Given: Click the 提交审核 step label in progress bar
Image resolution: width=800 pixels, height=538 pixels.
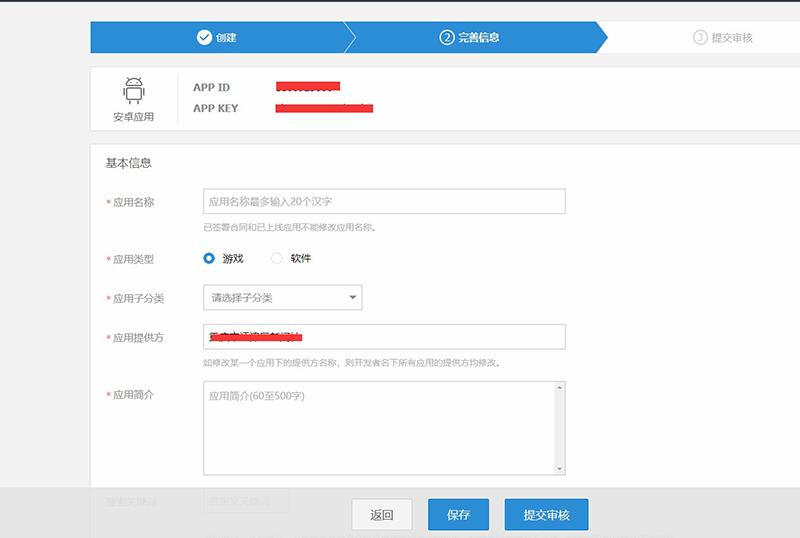Looking at the screenshot, I should [732, 38].
